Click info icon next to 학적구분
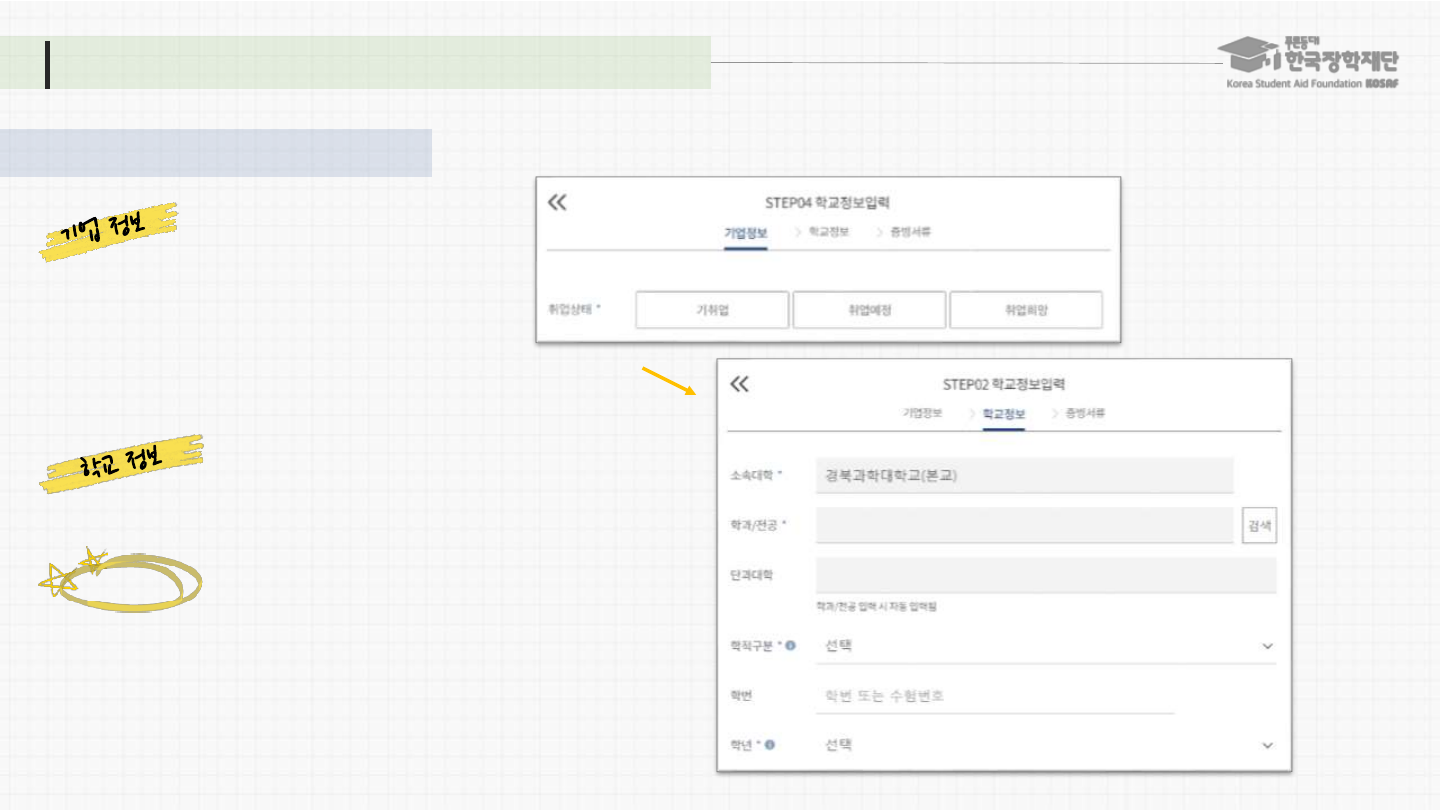This screenshot has width=1440, height=810. click(790, 646)
